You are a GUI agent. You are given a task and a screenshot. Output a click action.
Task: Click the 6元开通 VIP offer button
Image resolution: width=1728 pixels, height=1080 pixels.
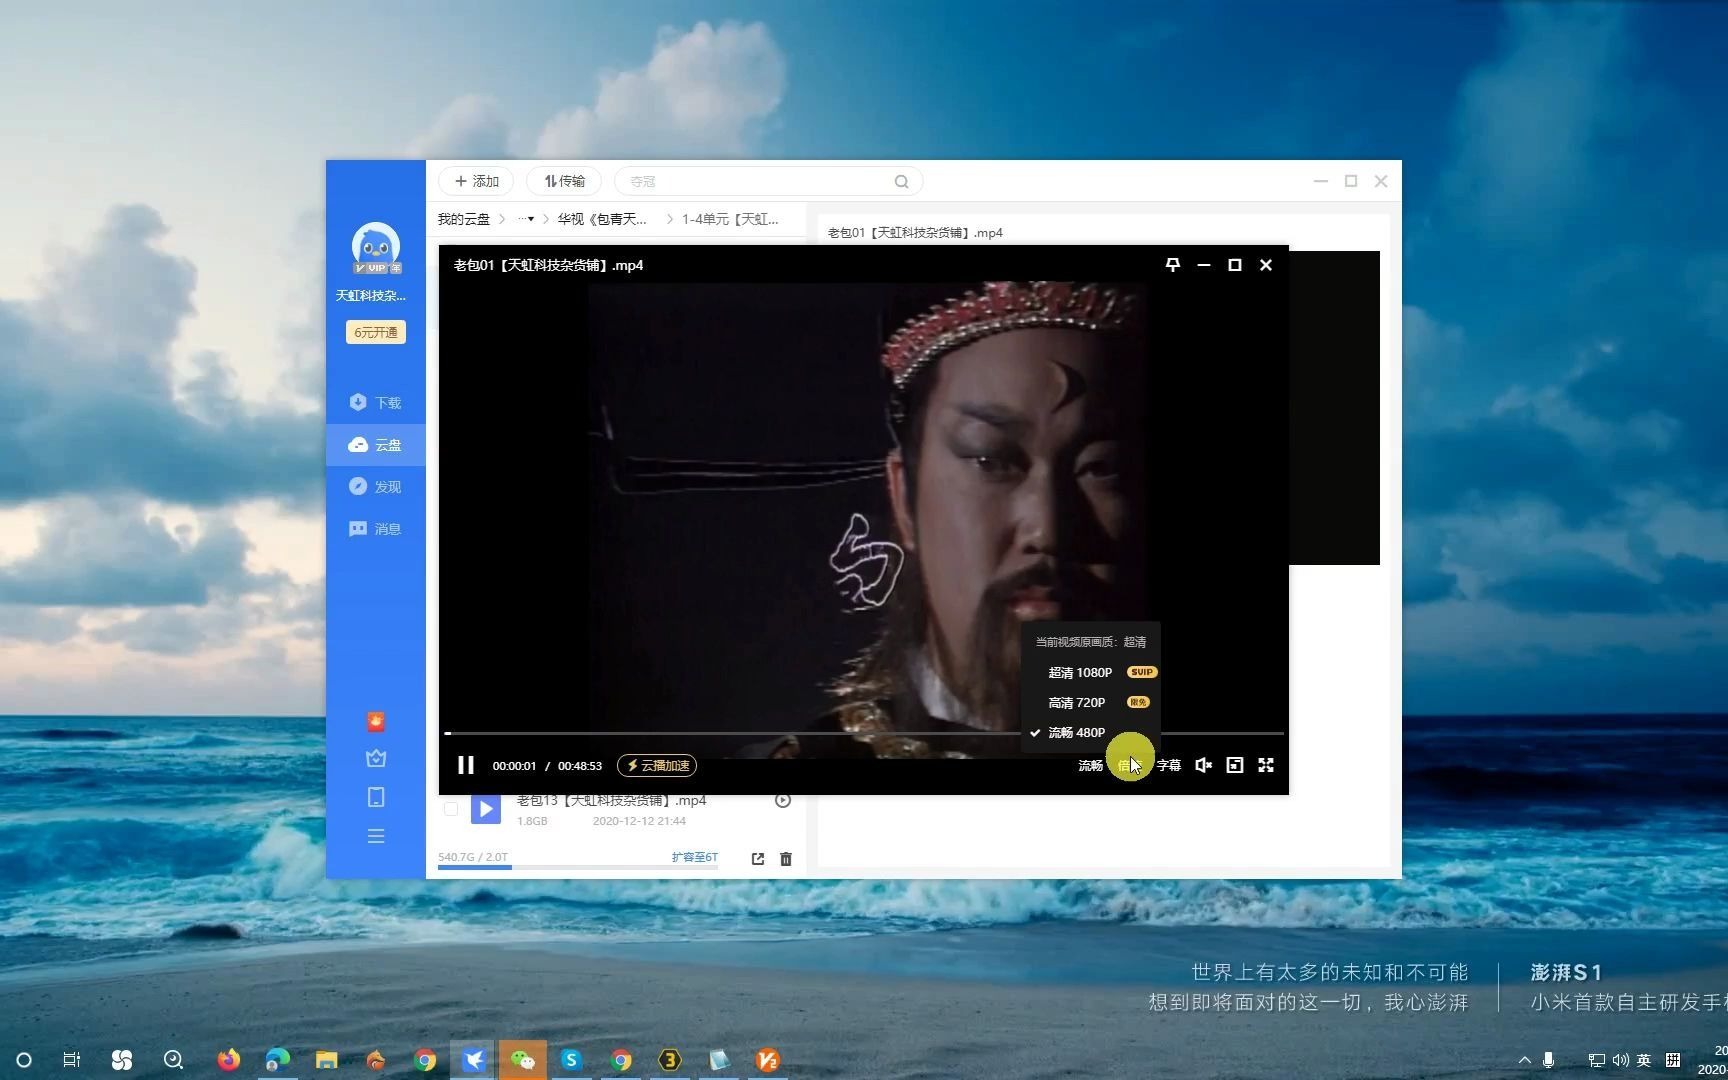376,332
